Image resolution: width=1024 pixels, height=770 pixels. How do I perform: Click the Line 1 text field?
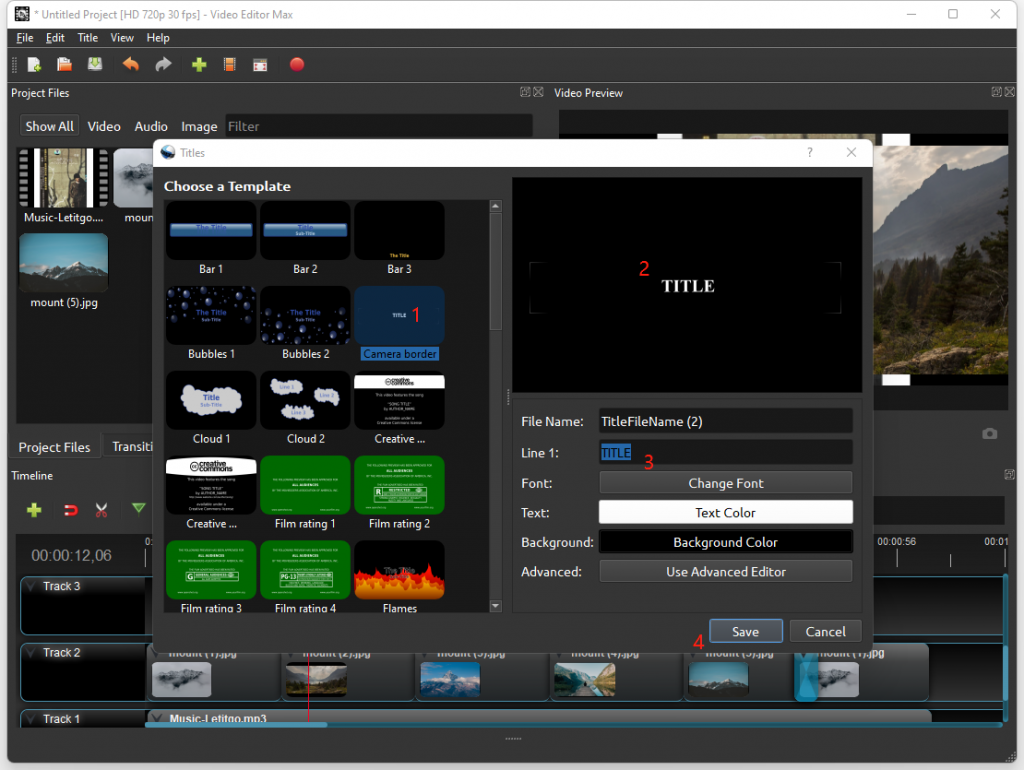point(726,452)
